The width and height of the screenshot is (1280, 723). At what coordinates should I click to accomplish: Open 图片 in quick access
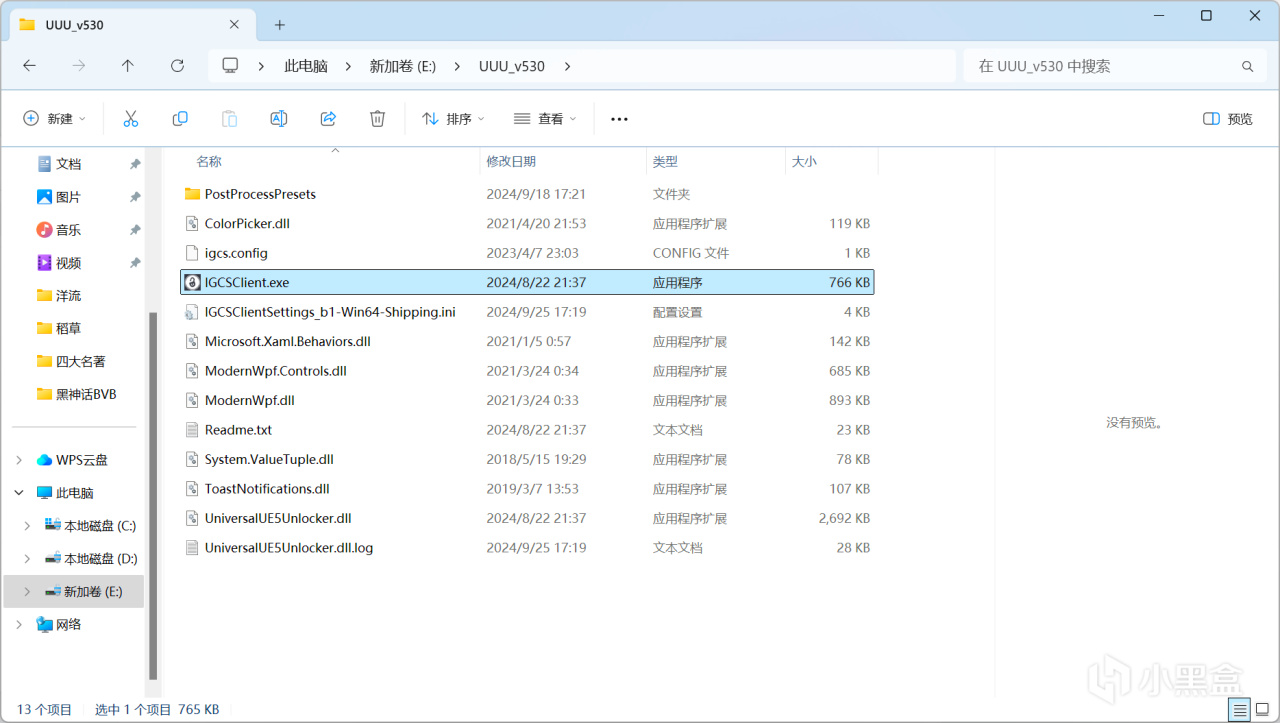coord(68,197)
